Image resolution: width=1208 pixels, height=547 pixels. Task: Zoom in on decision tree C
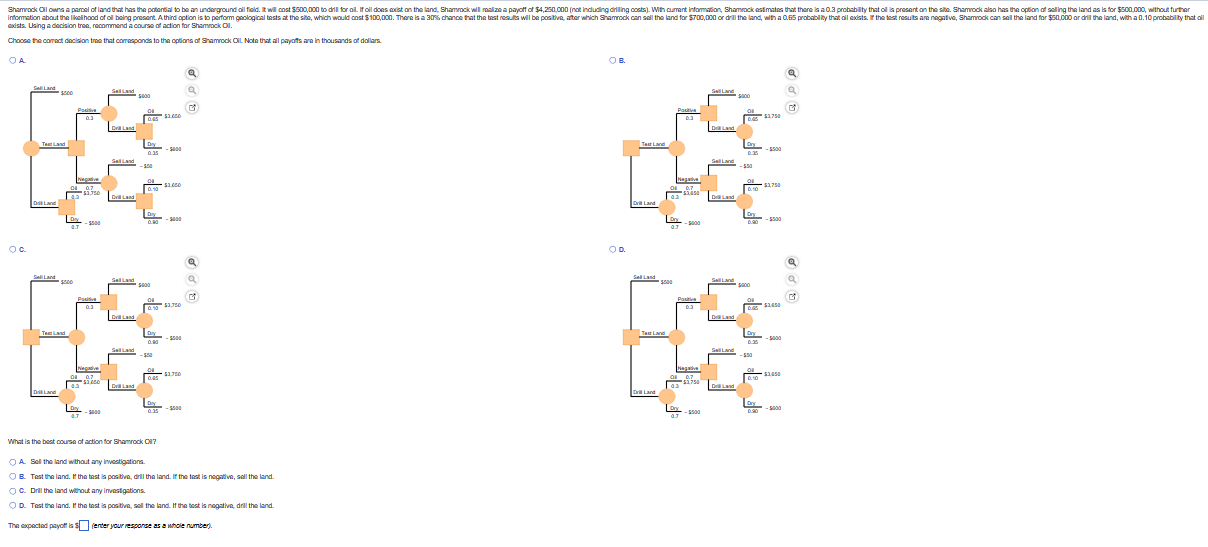point(192,262)
